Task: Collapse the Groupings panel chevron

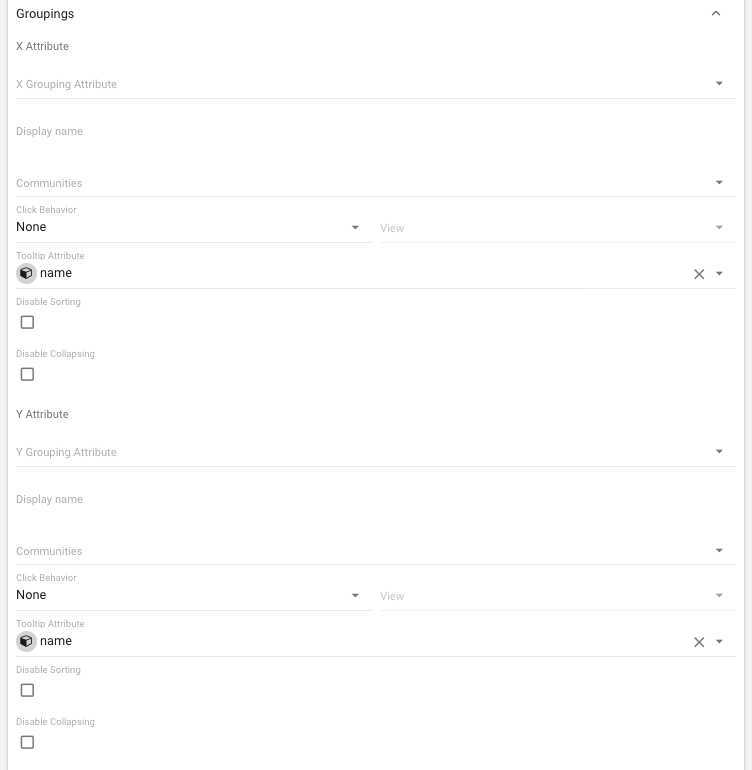Action: (716, 14)
